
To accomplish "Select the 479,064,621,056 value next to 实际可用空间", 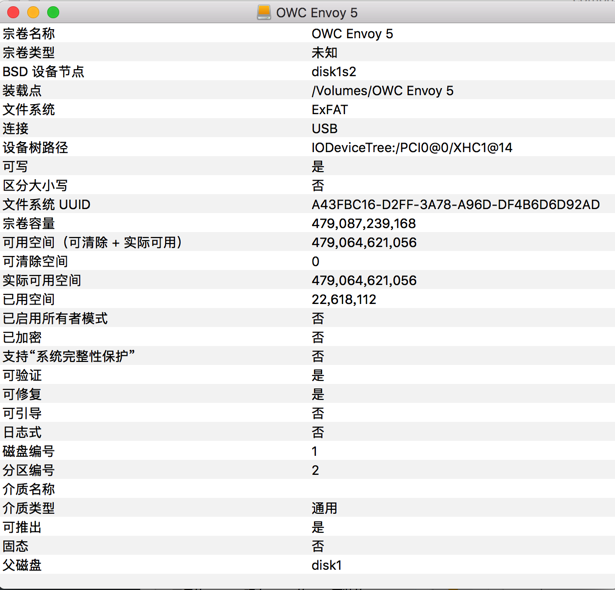I will point(364,280).
